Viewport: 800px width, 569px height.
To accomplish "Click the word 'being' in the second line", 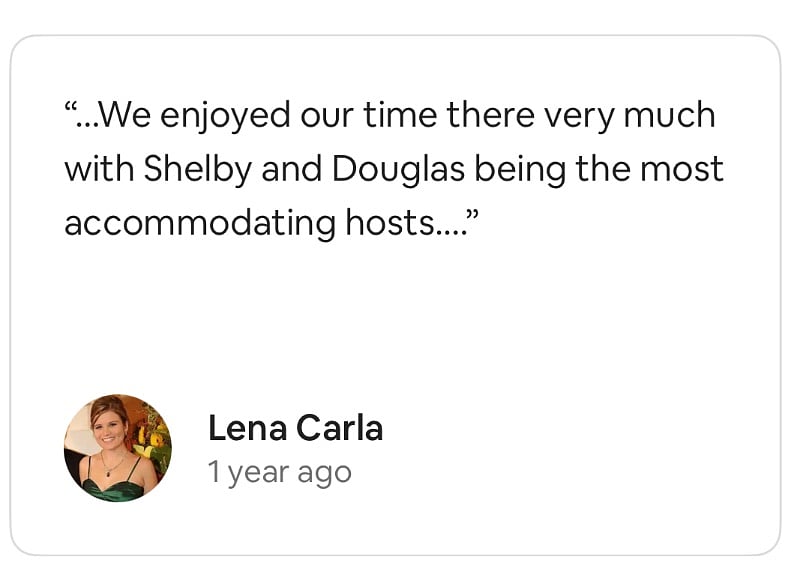I will pyautogui.click(x=520, y=170).
